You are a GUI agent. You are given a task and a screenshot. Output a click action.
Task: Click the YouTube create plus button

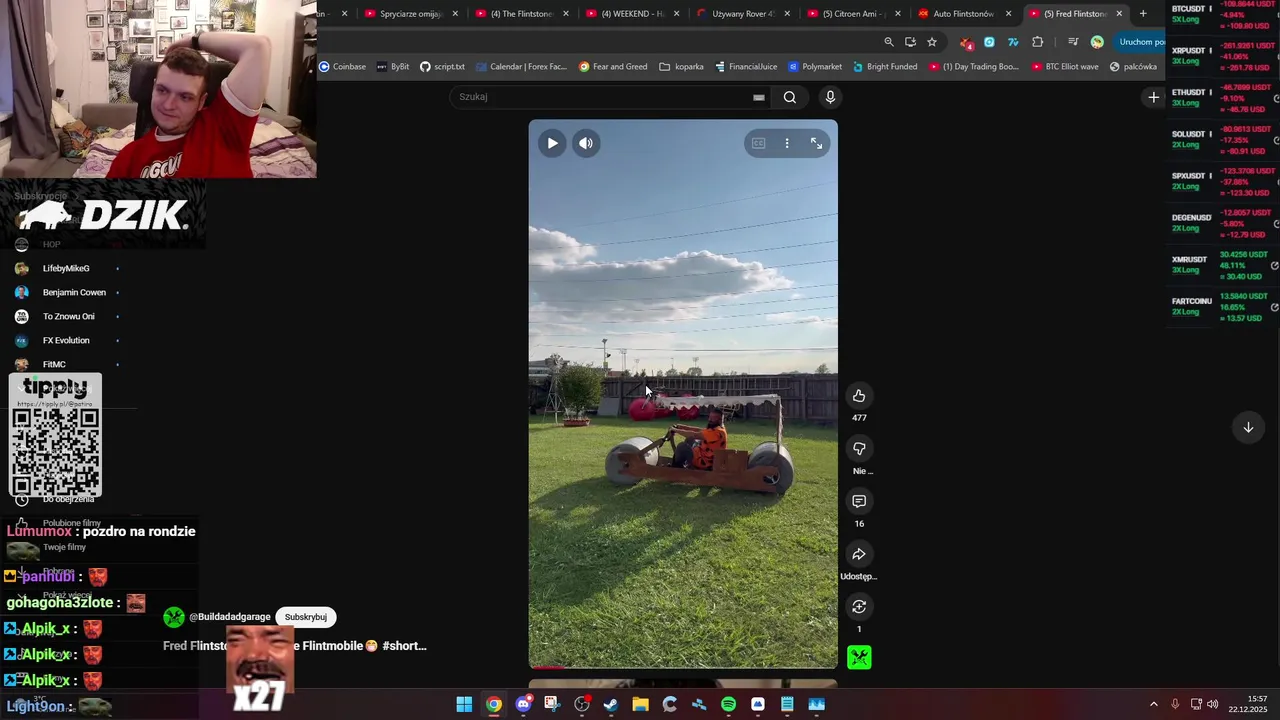coord(1153,97)
